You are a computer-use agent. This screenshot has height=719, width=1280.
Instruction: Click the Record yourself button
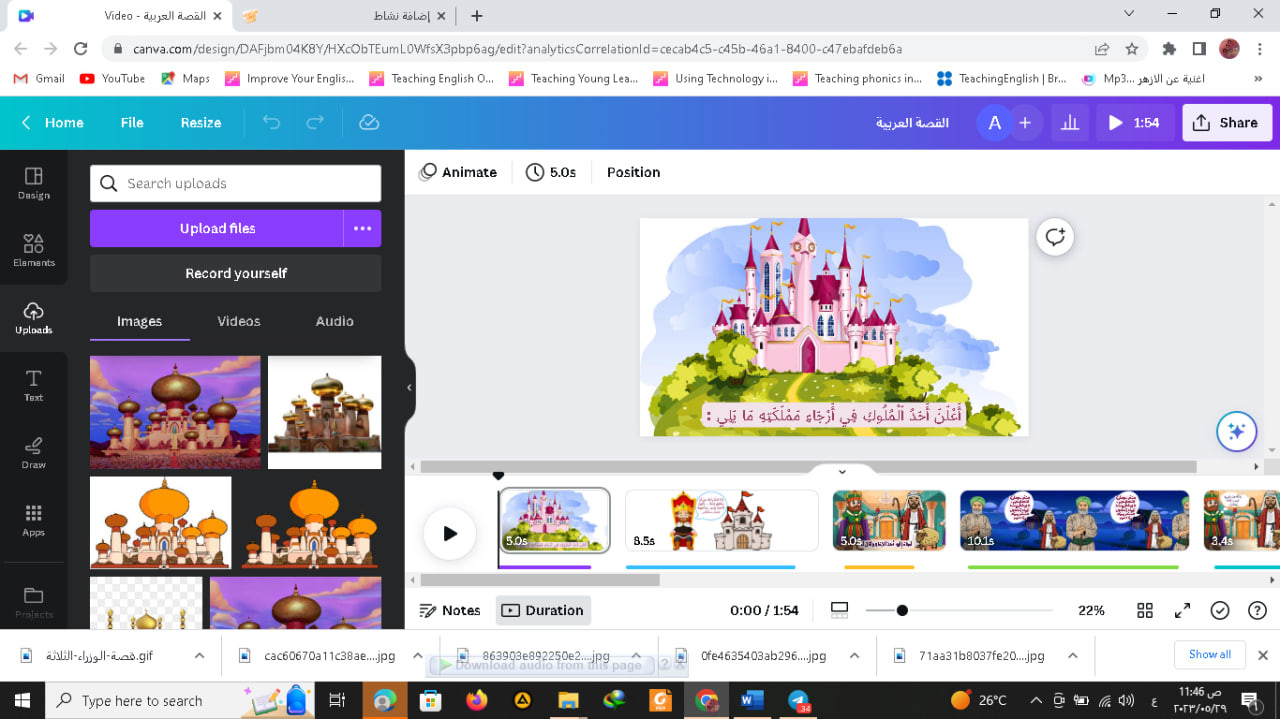[x=236, y=273]
